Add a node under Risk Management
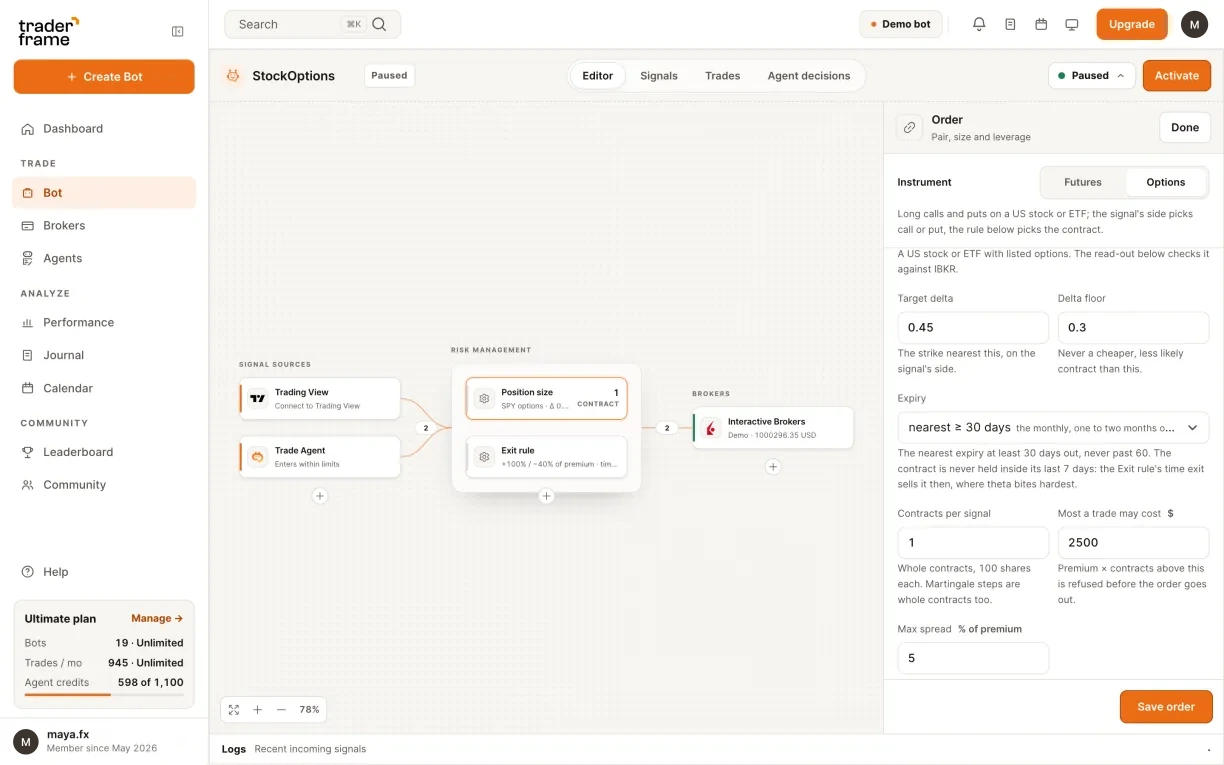This screenshot has height=765, width=1224. coord(546,496)
